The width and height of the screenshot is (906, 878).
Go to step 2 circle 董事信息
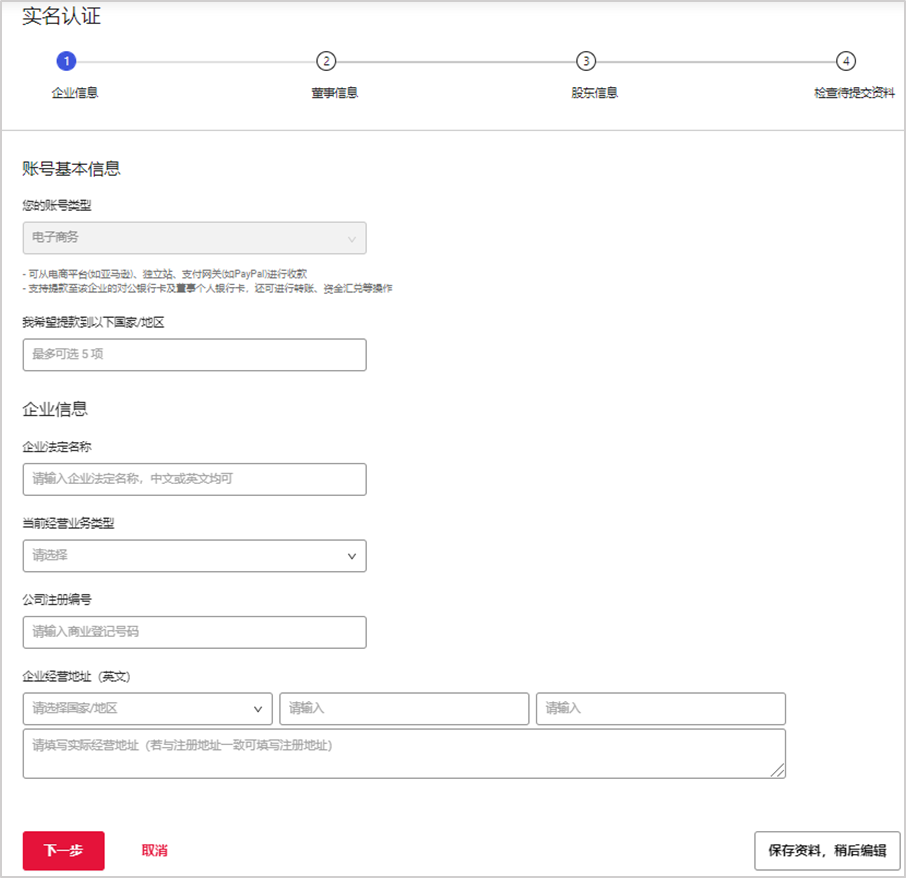coord(326,61)
